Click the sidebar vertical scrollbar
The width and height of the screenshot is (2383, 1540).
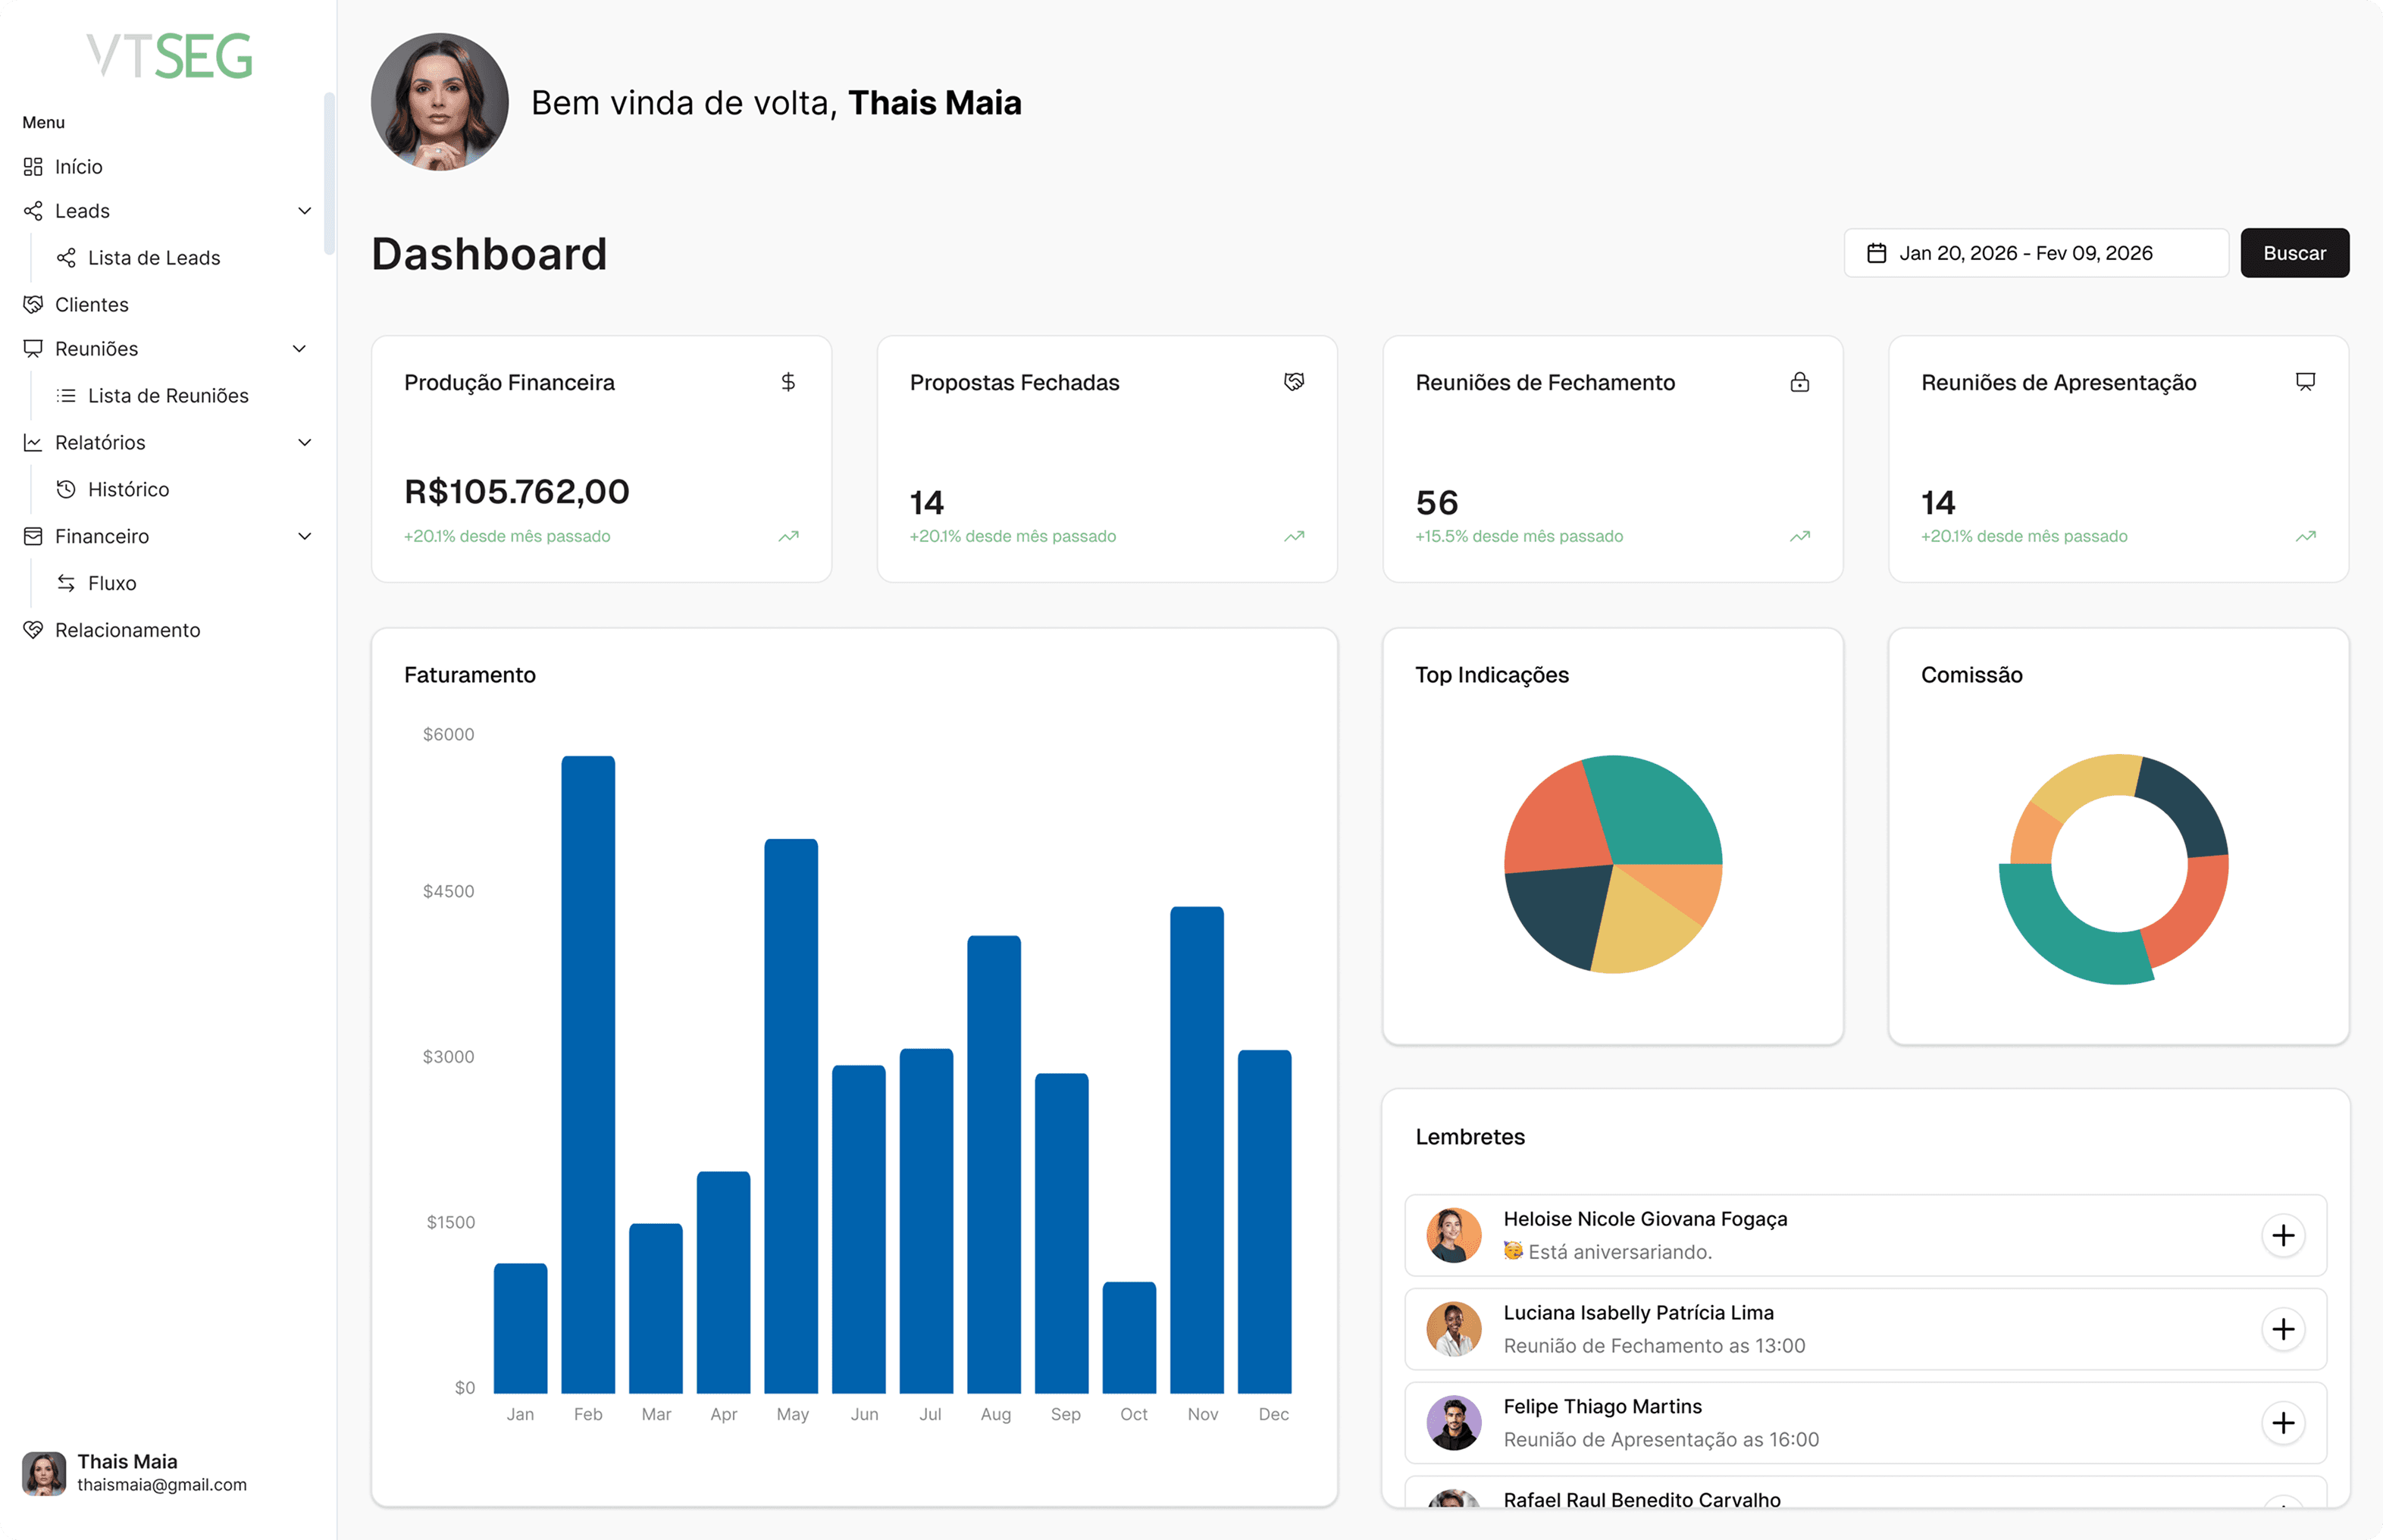point(329,173)
